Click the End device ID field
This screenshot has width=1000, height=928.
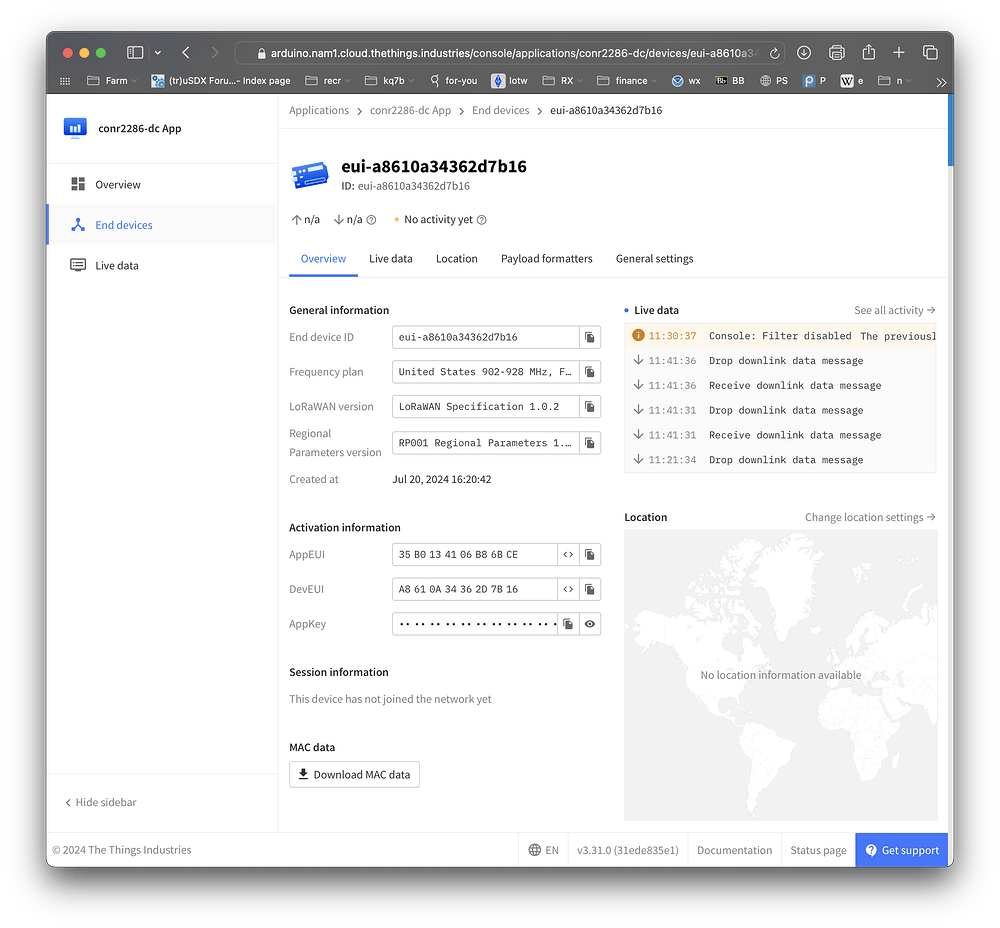click(x=485, y=337)
